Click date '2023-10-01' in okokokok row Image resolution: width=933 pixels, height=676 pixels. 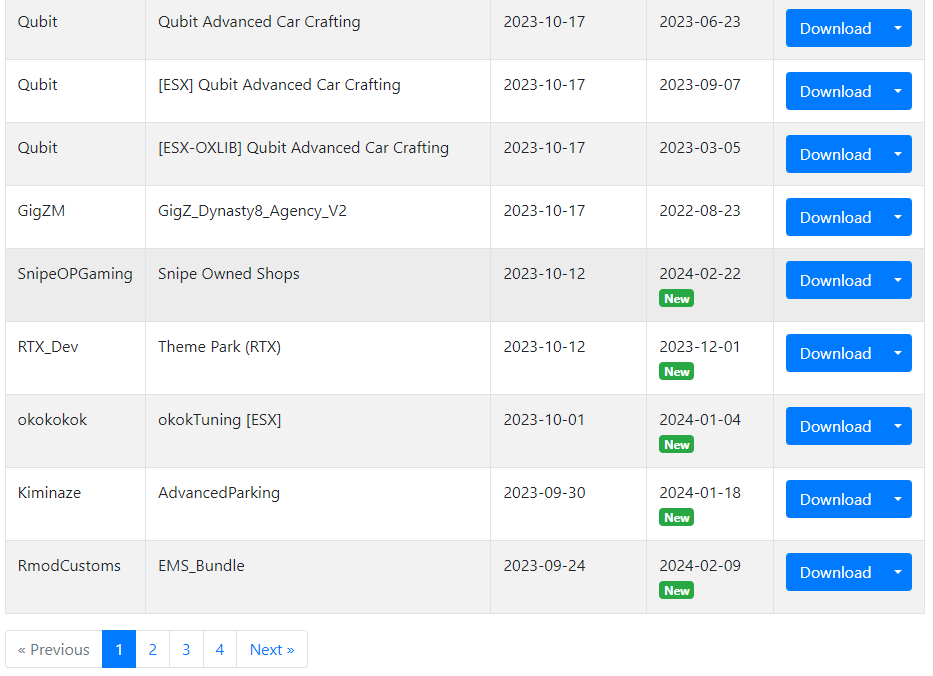coord(544,420)
